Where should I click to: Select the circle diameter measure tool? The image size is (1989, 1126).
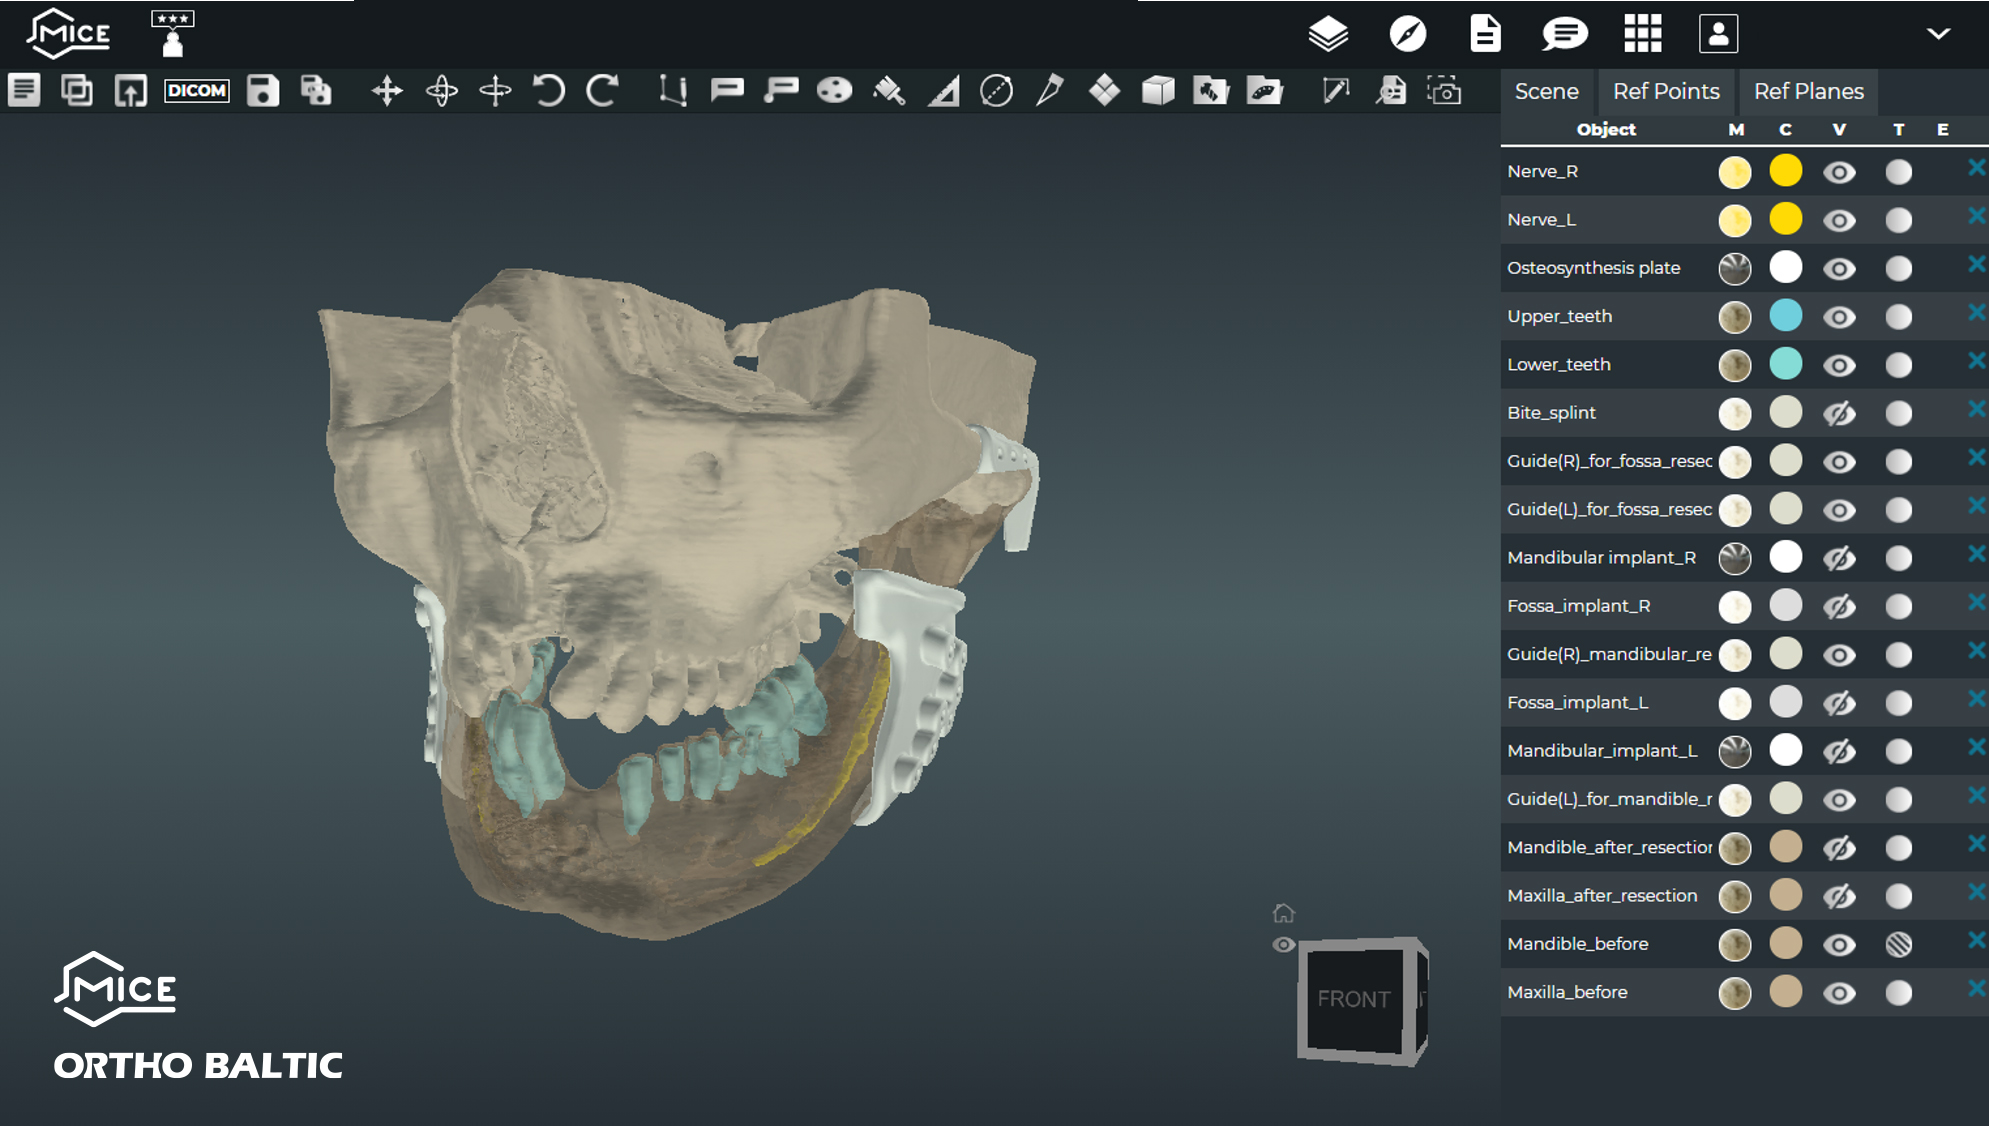point(996,91)
